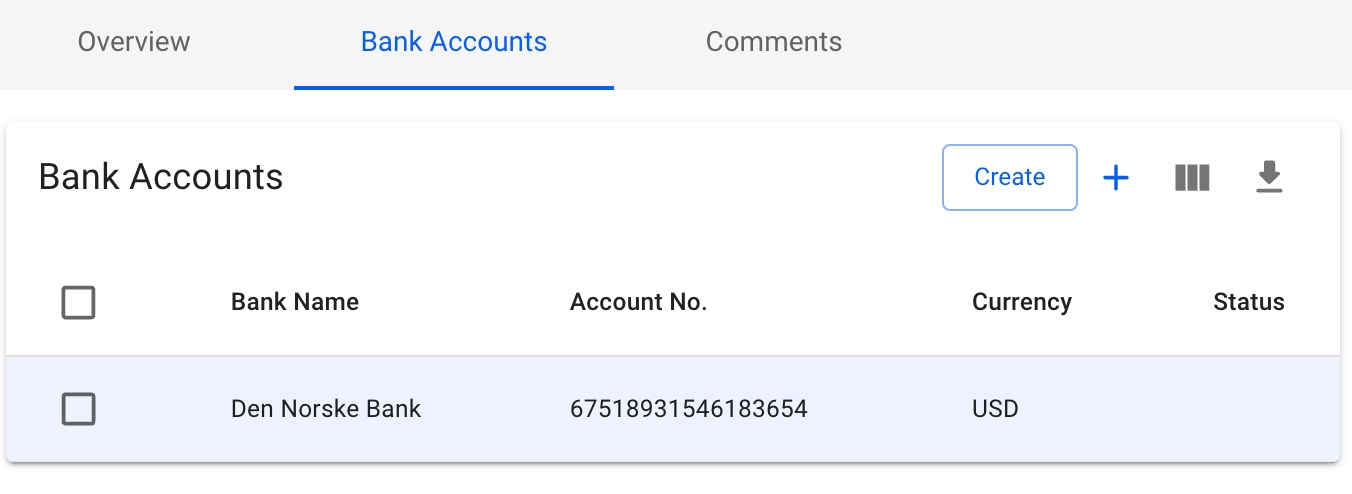Screen dimensions: 1352x494
Task: Toggle the select-all header checkbox
Action: [x=78, y=302]
